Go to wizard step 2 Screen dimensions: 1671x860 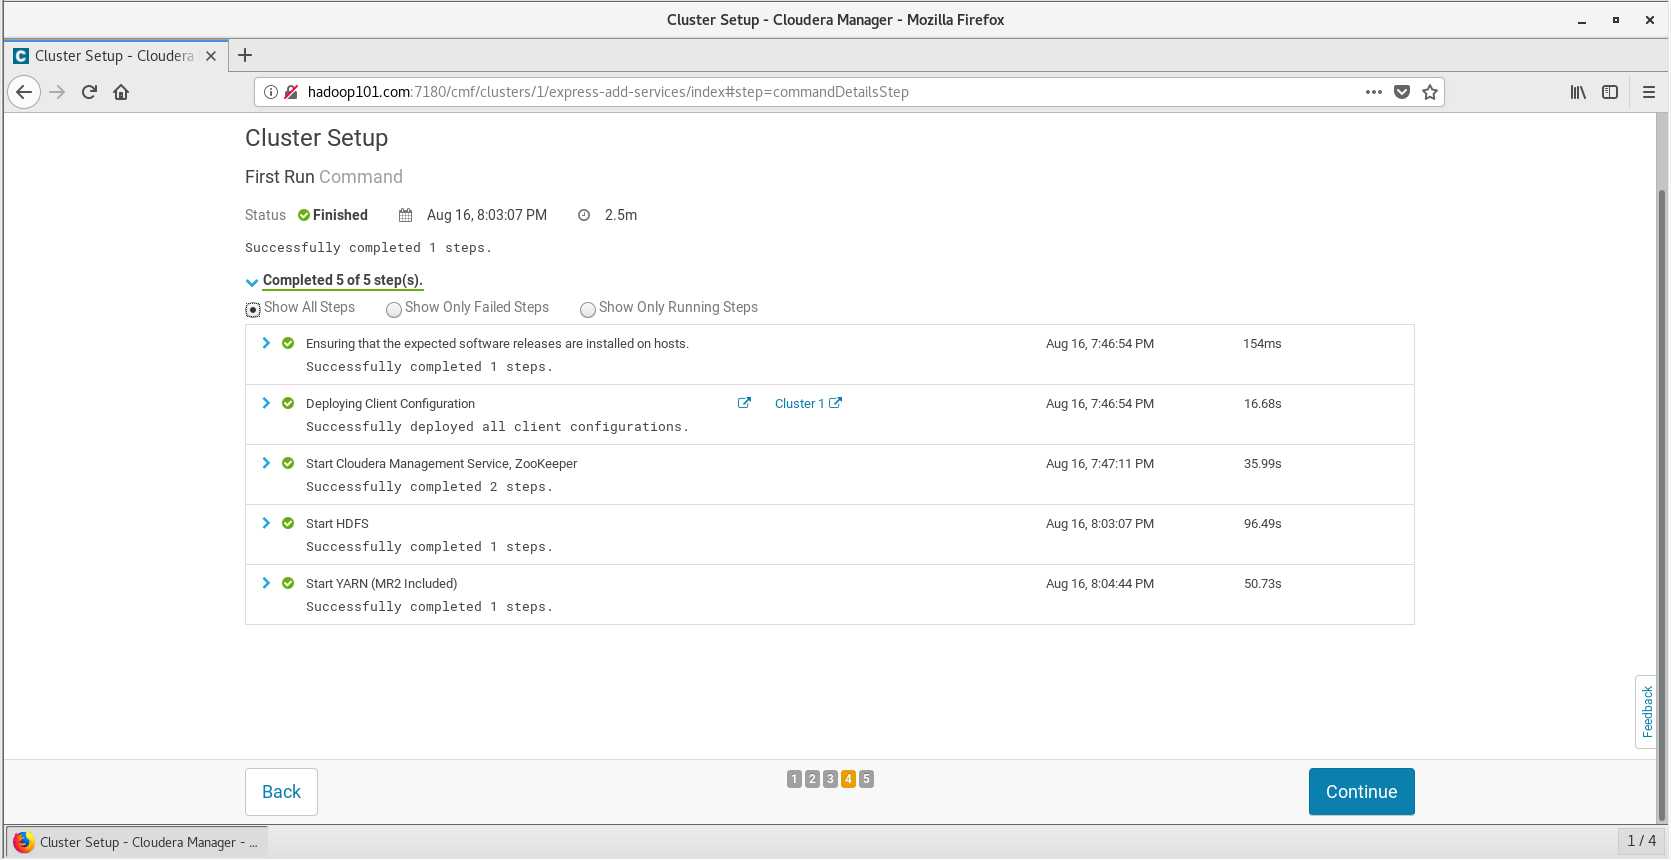tap(812, 779)
